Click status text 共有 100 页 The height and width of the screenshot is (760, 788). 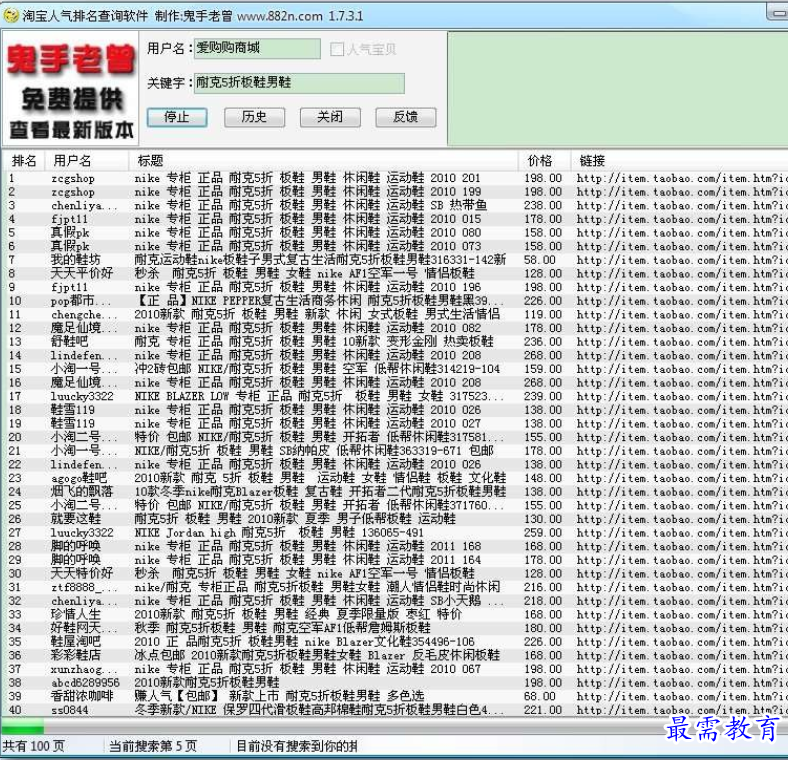pyautogui.click(x=34, y=746)
